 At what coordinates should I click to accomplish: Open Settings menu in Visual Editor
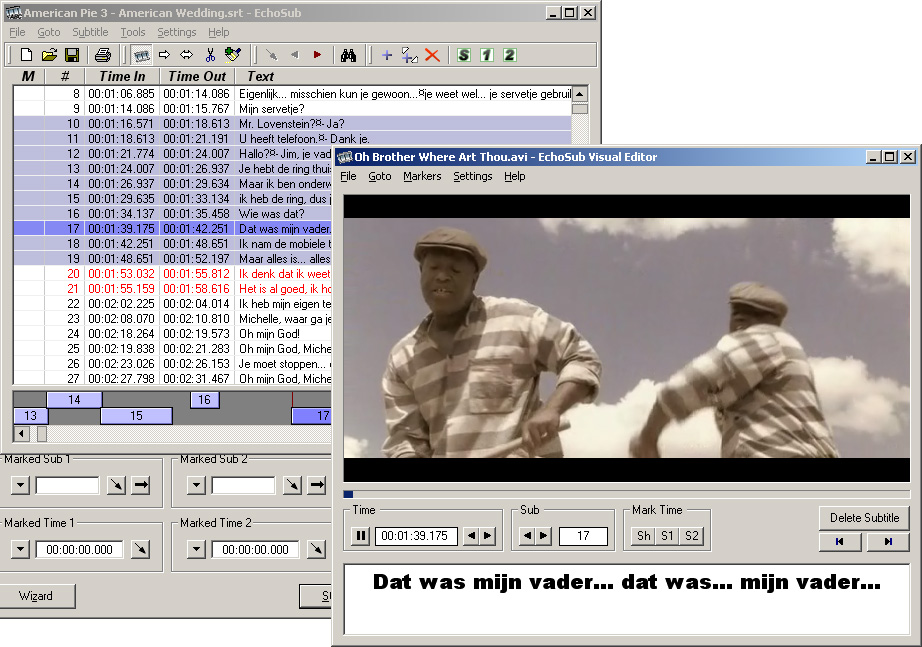click(473, 176)
